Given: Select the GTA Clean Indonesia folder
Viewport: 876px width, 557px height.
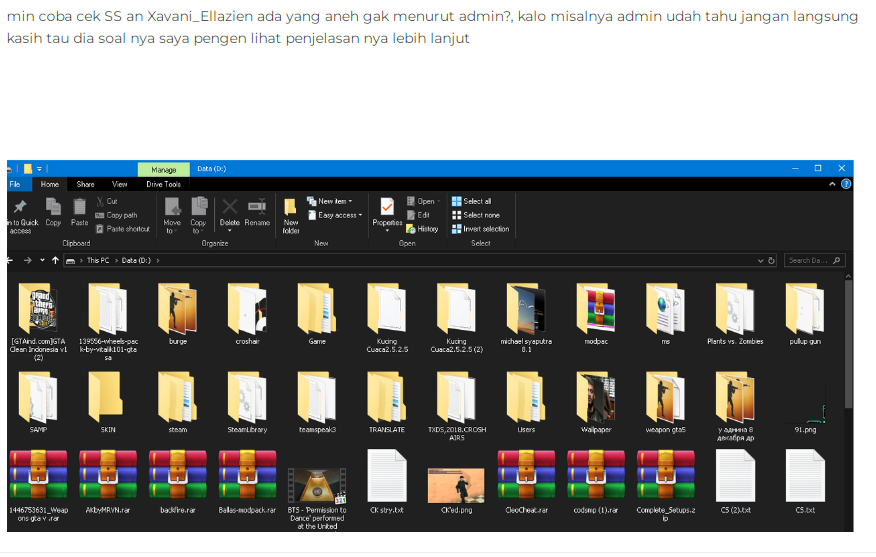Looking at the screenshot, I should [x=38, y=321].
